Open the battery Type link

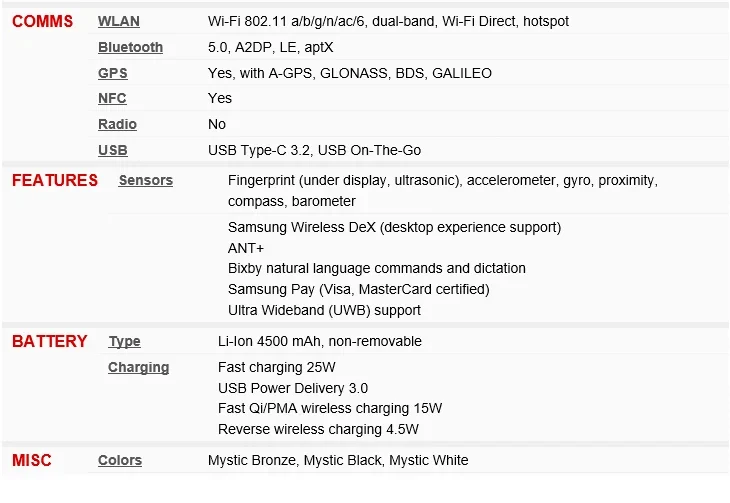pyautogui.click(x=124, y=341)
